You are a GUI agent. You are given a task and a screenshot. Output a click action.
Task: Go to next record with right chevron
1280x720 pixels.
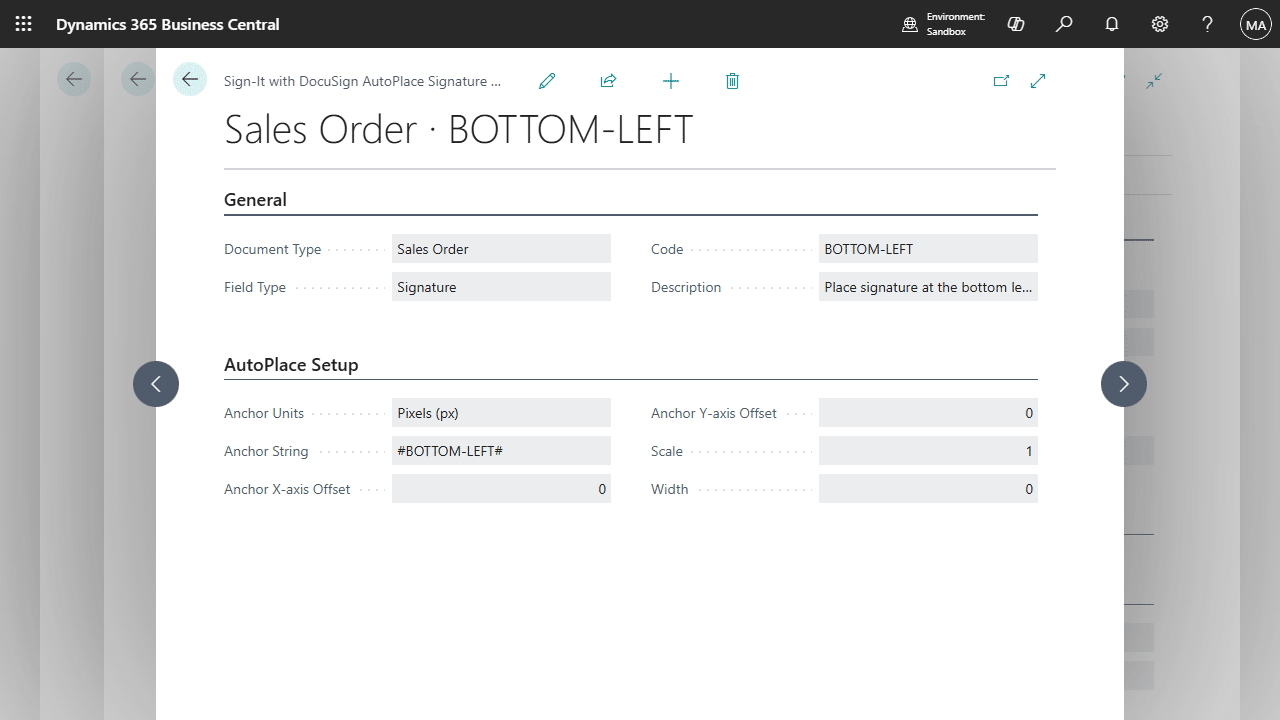pyautogui.click(x=1124, y=384)
